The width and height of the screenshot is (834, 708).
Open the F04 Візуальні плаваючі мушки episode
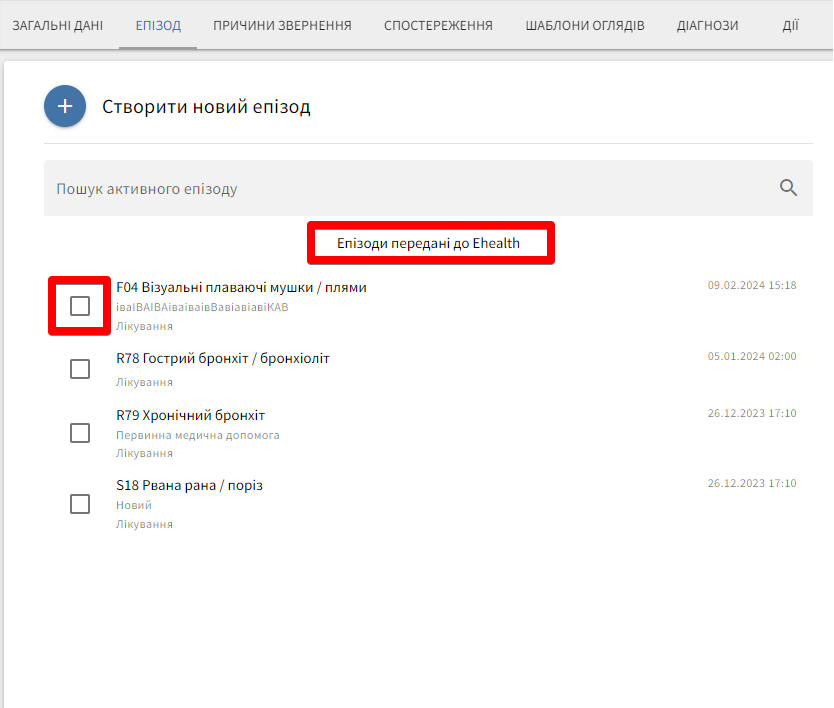[241, 287]
